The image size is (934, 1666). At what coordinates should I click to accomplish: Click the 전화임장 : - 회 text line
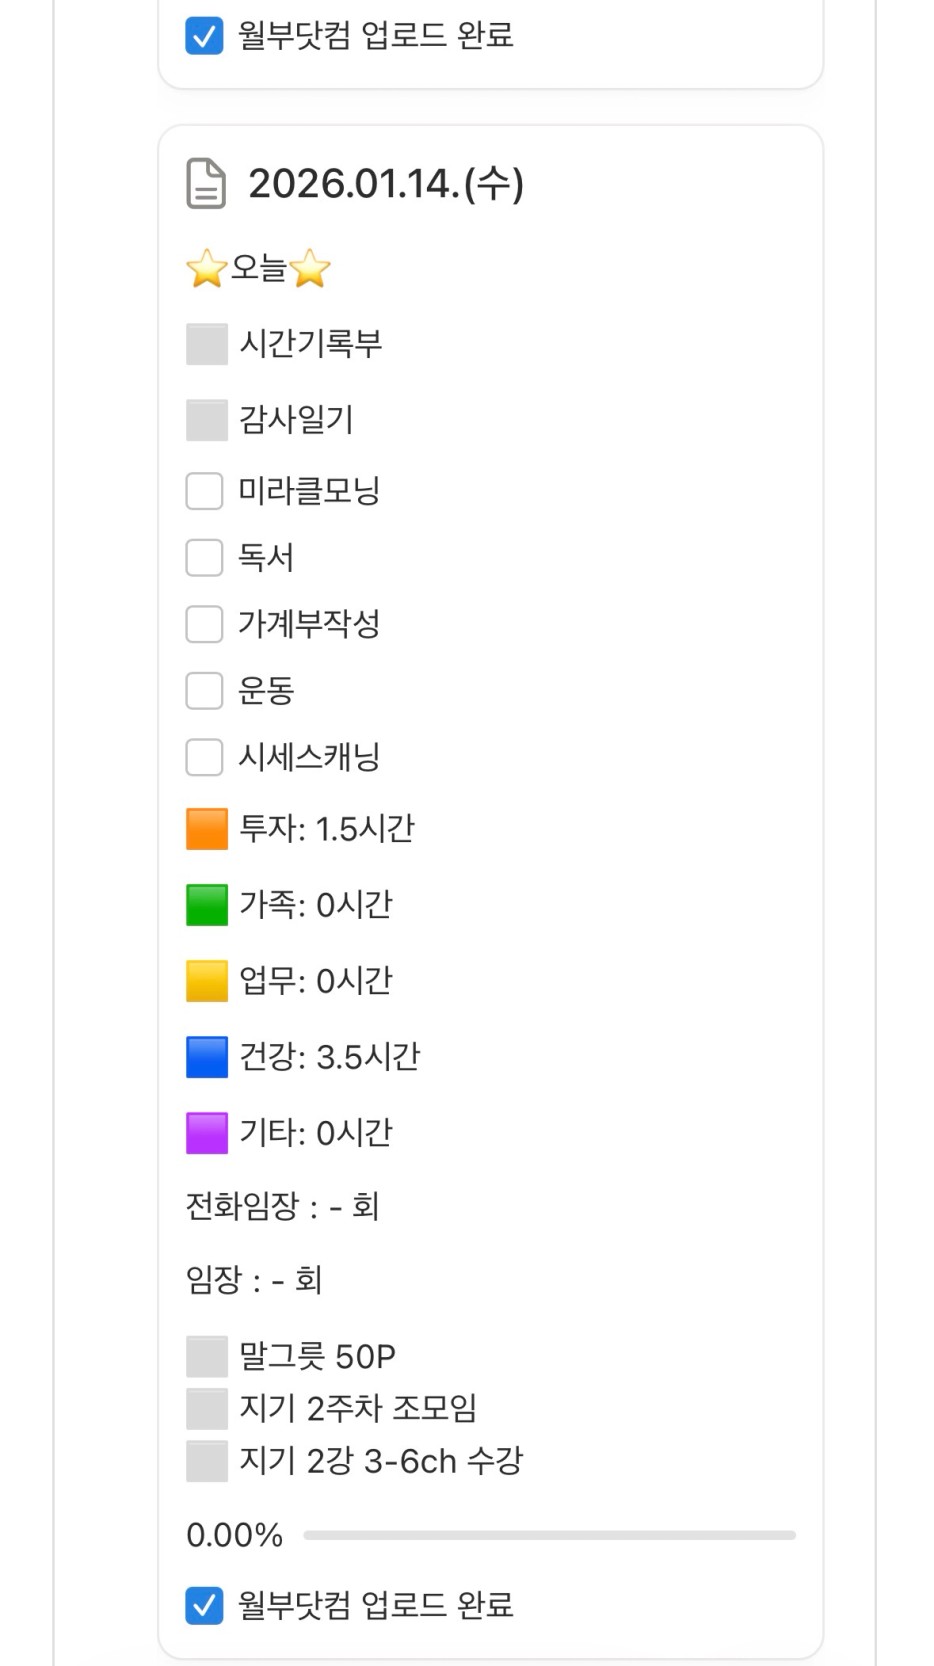click(x=282, y=1207)
